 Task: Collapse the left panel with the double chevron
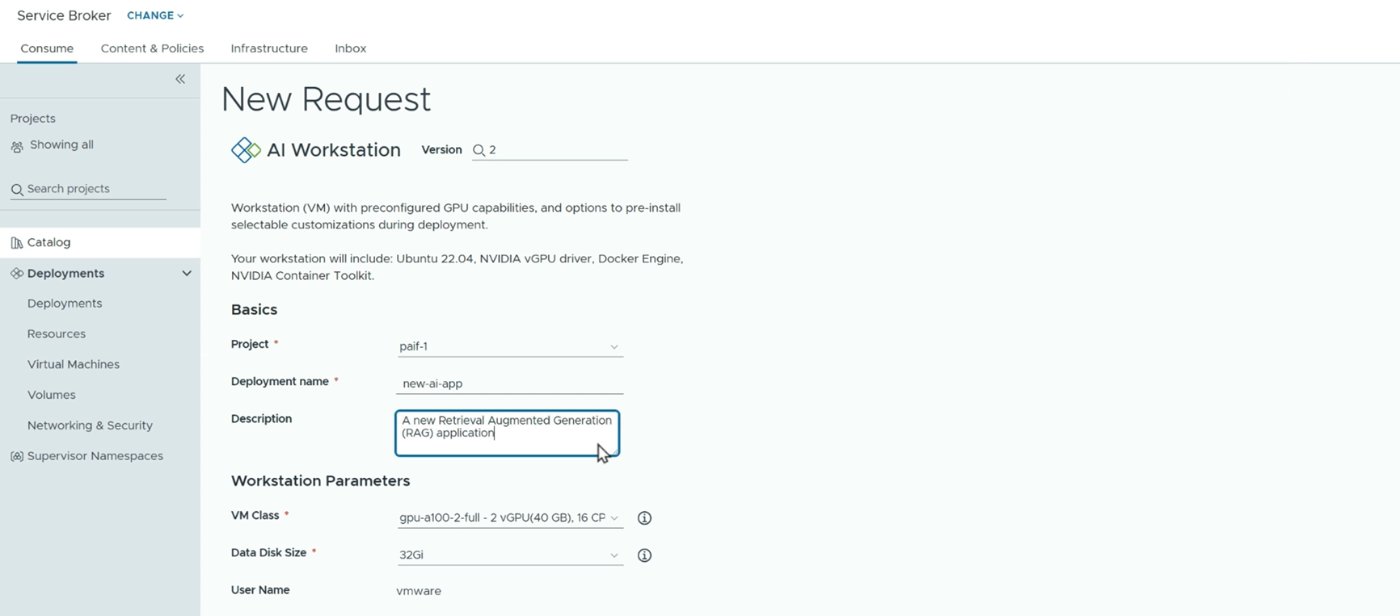click(180, 79)
